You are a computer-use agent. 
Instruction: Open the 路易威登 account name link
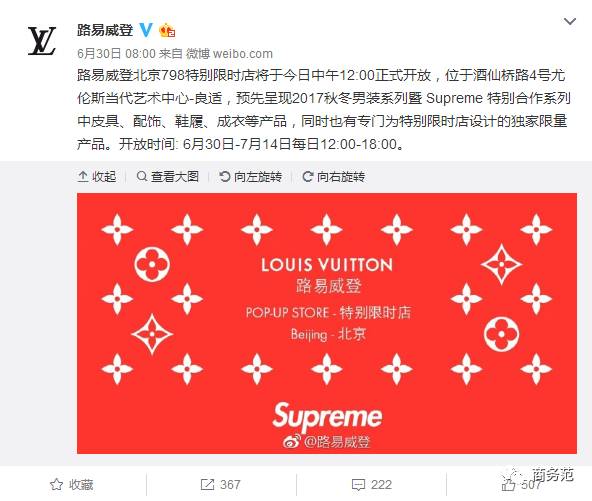105,30
